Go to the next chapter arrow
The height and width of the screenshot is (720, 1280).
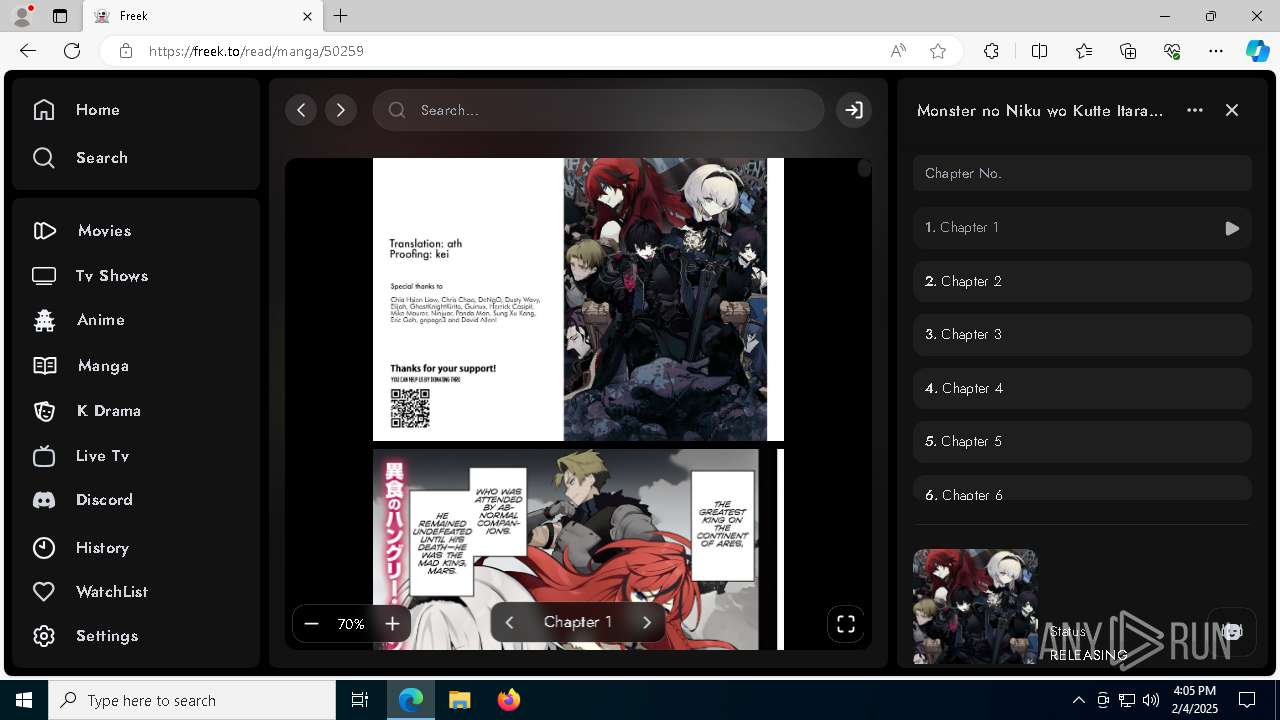(x=647, y=622)
